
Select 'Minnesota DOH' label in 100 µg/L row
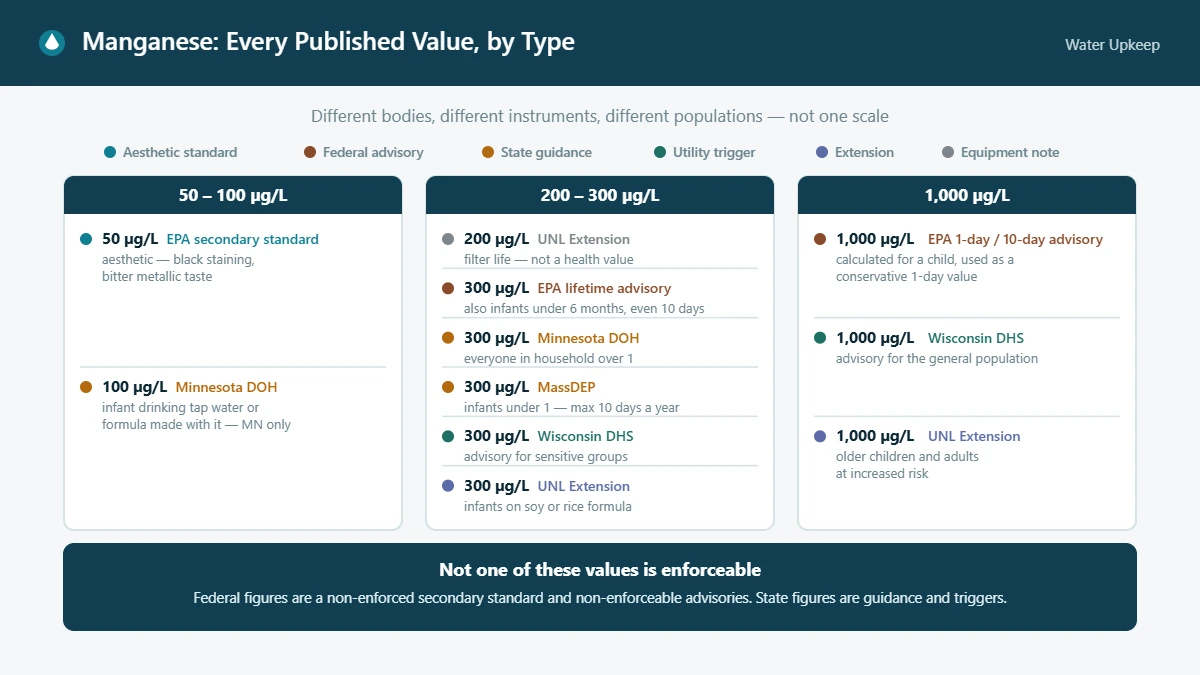pos(227,387)
